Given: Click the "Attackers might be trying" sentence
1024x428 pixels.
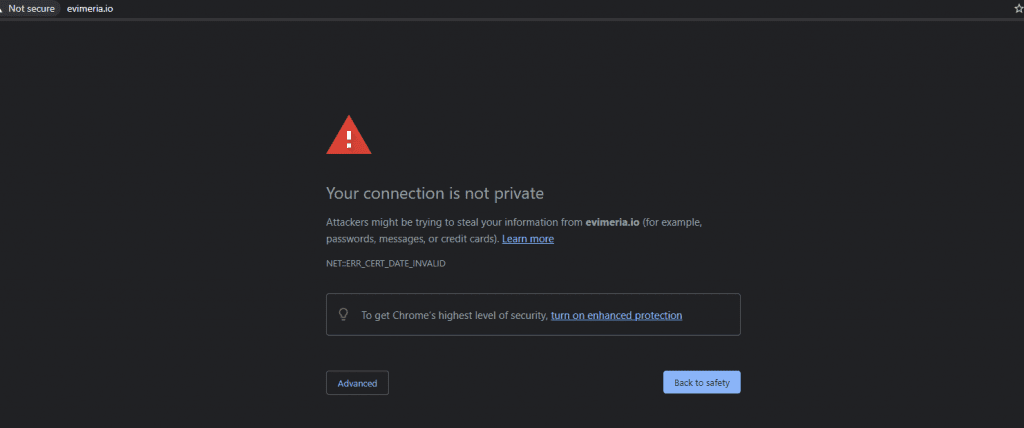Looking at the screenshot, I should (x=381, y=222).
